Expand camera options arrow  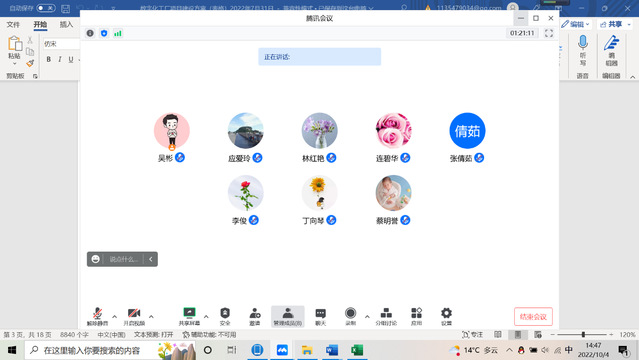pyautogui.click(x=151, y=316)
